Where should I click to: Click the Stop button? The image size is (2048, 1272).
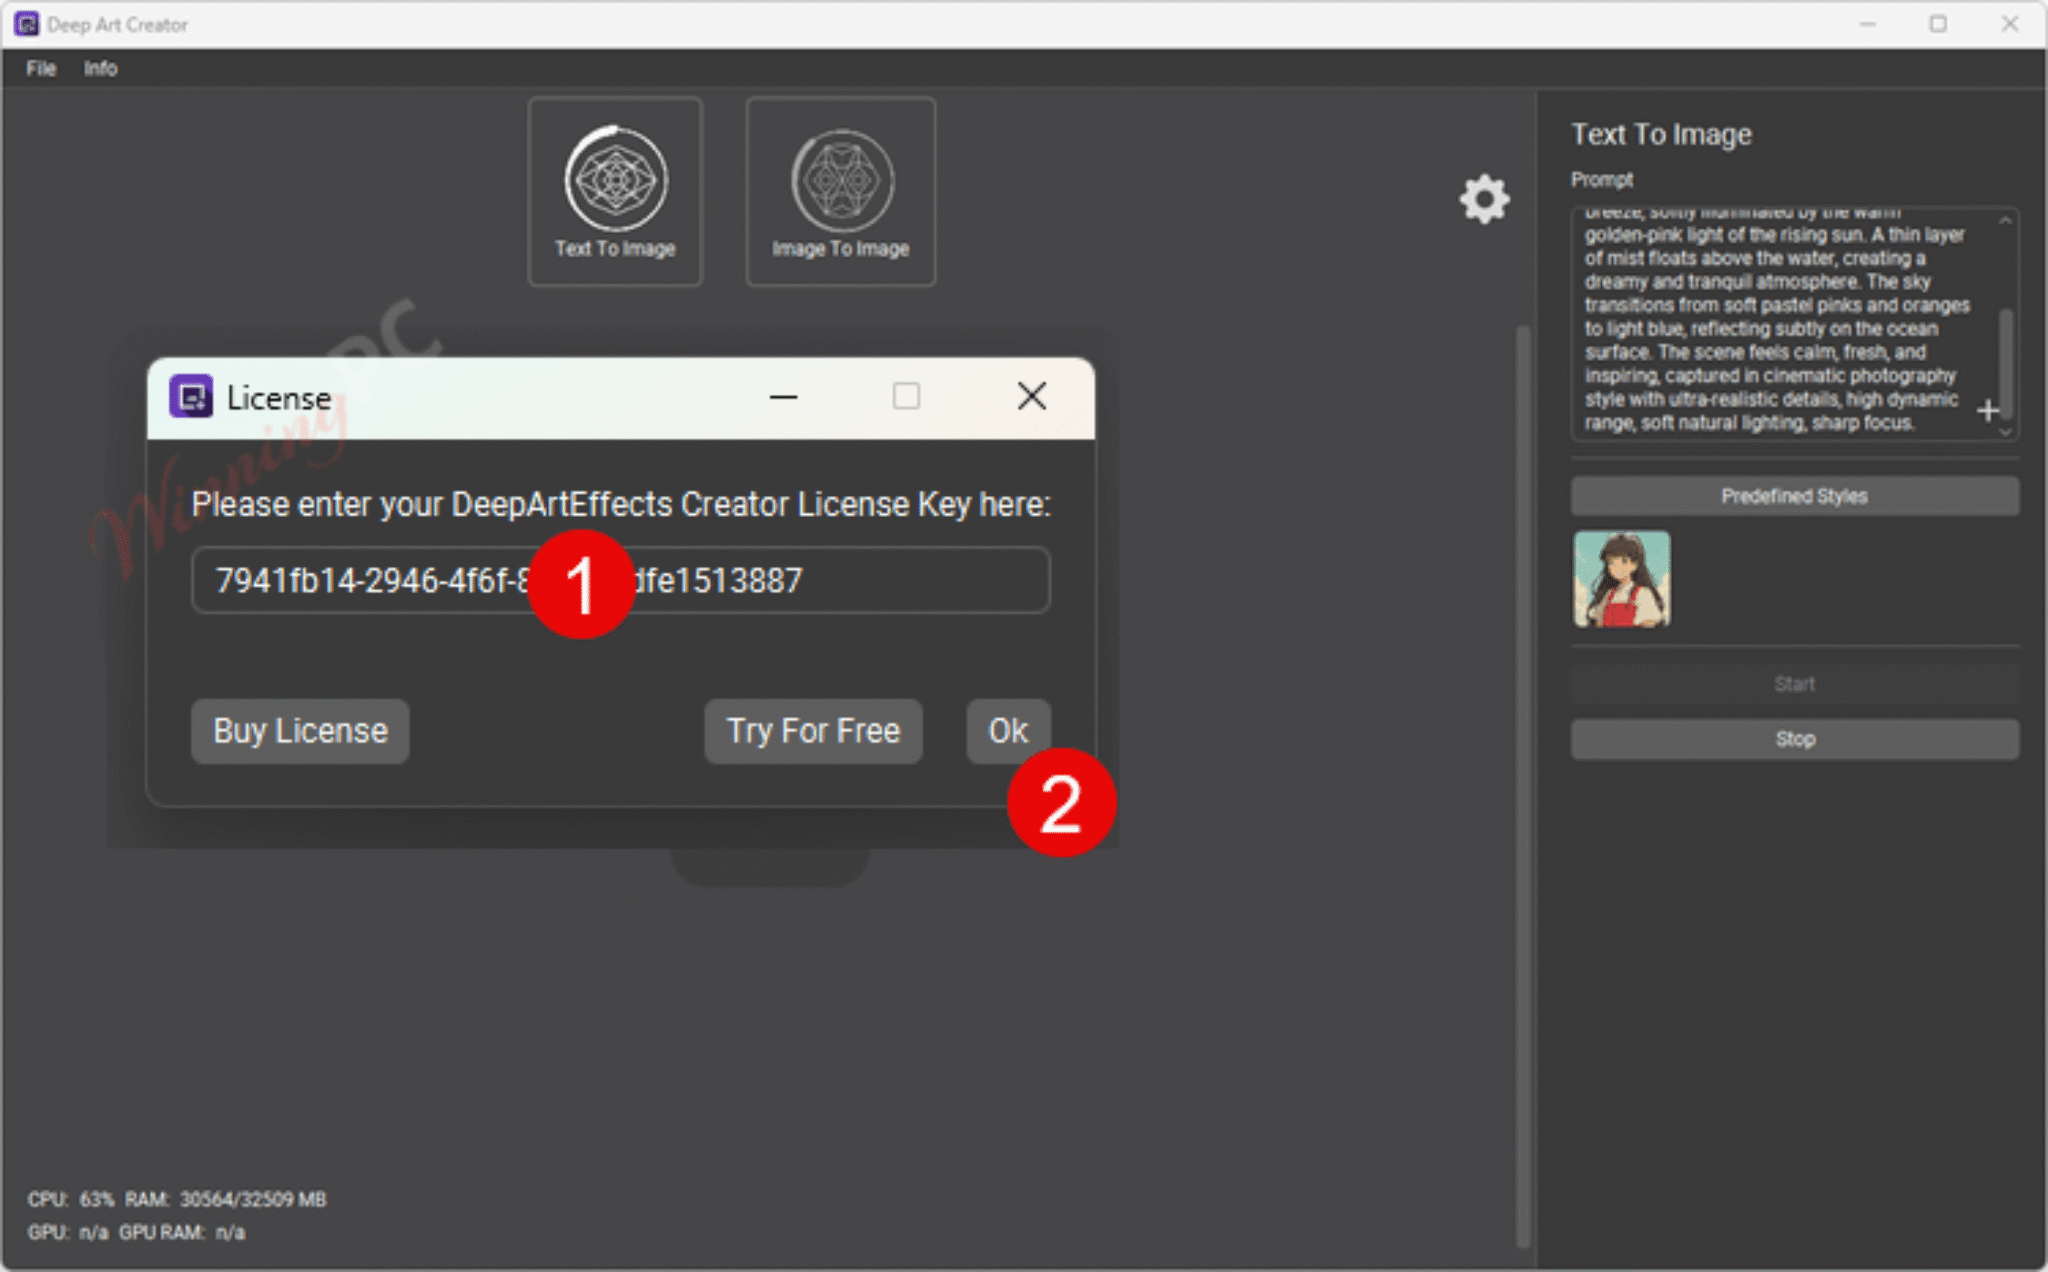pos(1795,739)
